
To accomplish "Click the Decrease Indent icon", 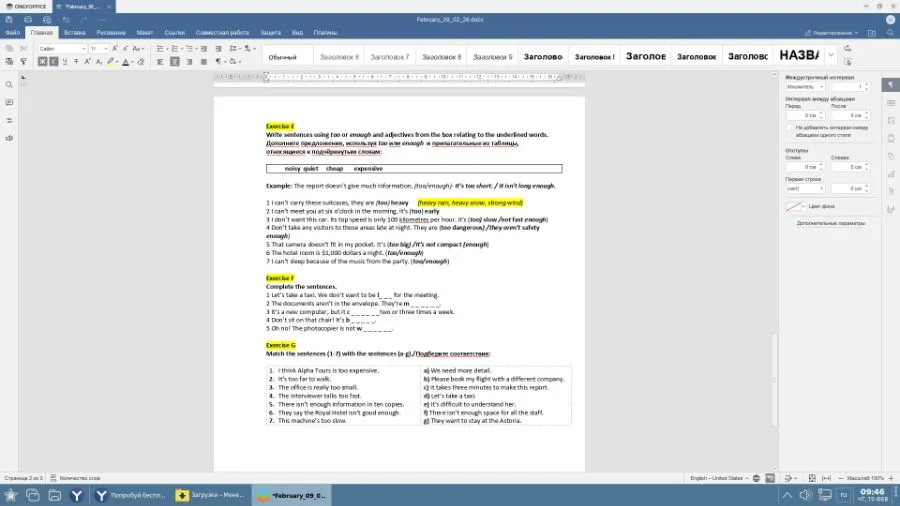I will pyautogui.click(x=204, y=49).
